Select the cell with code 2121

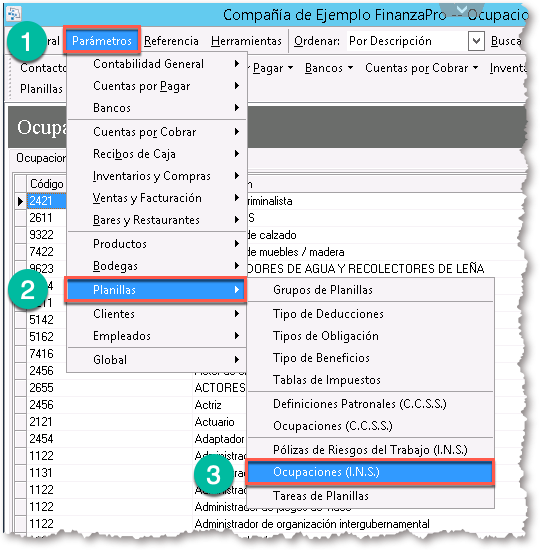click(109, 422)
